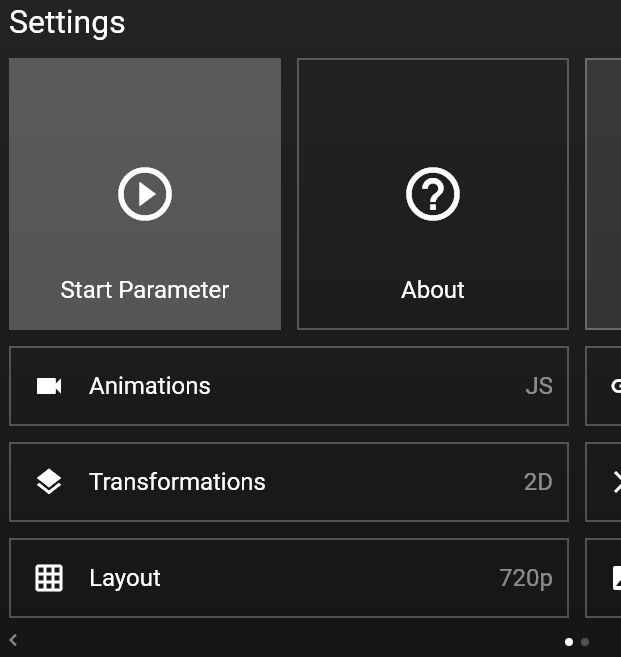Image resolution: width=621 pixels, height=657 pixels.
Task: Go back using the left chevron arrow
Action: click(13, 640)
